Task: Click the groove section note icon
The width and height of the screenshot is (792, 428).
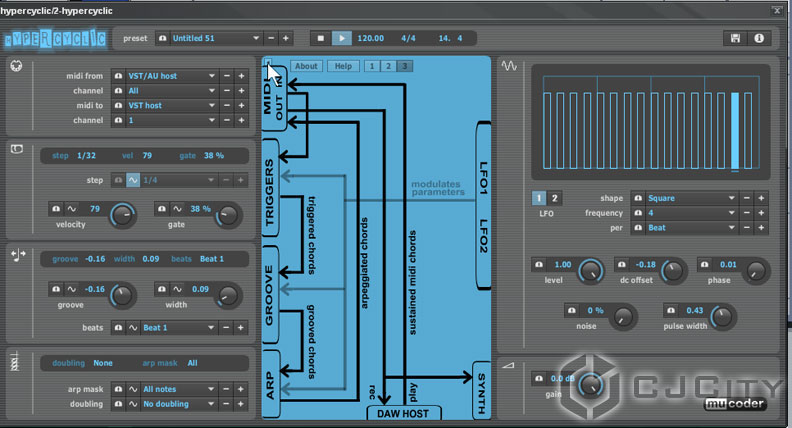Action: (18, 256)
